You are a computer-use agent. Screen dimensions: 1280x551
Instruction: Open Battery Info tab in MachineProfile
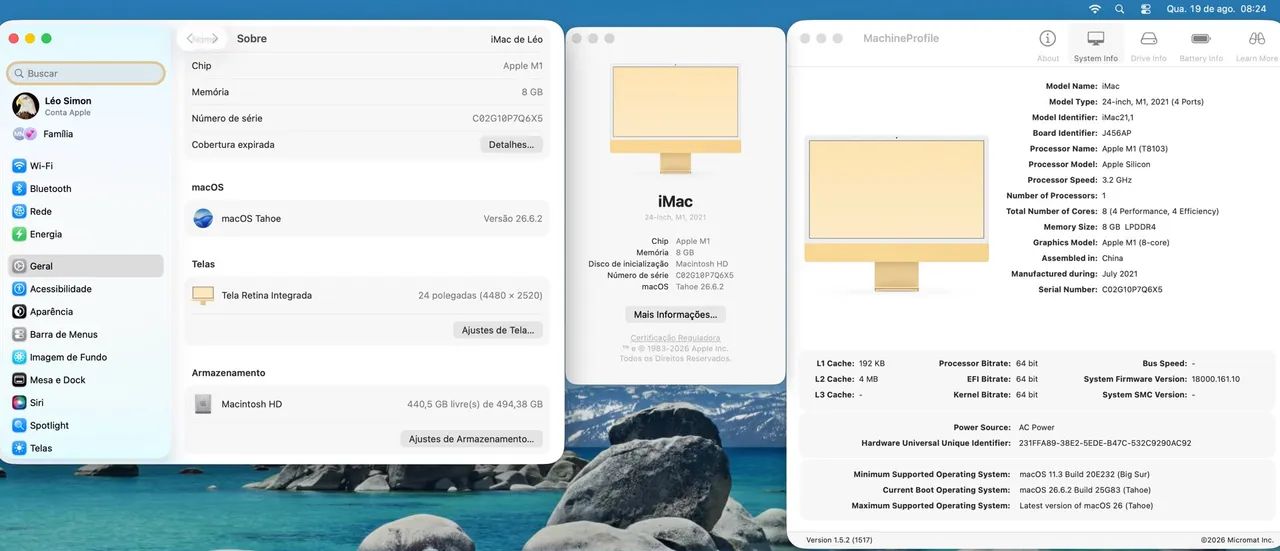click(1201, 46)
